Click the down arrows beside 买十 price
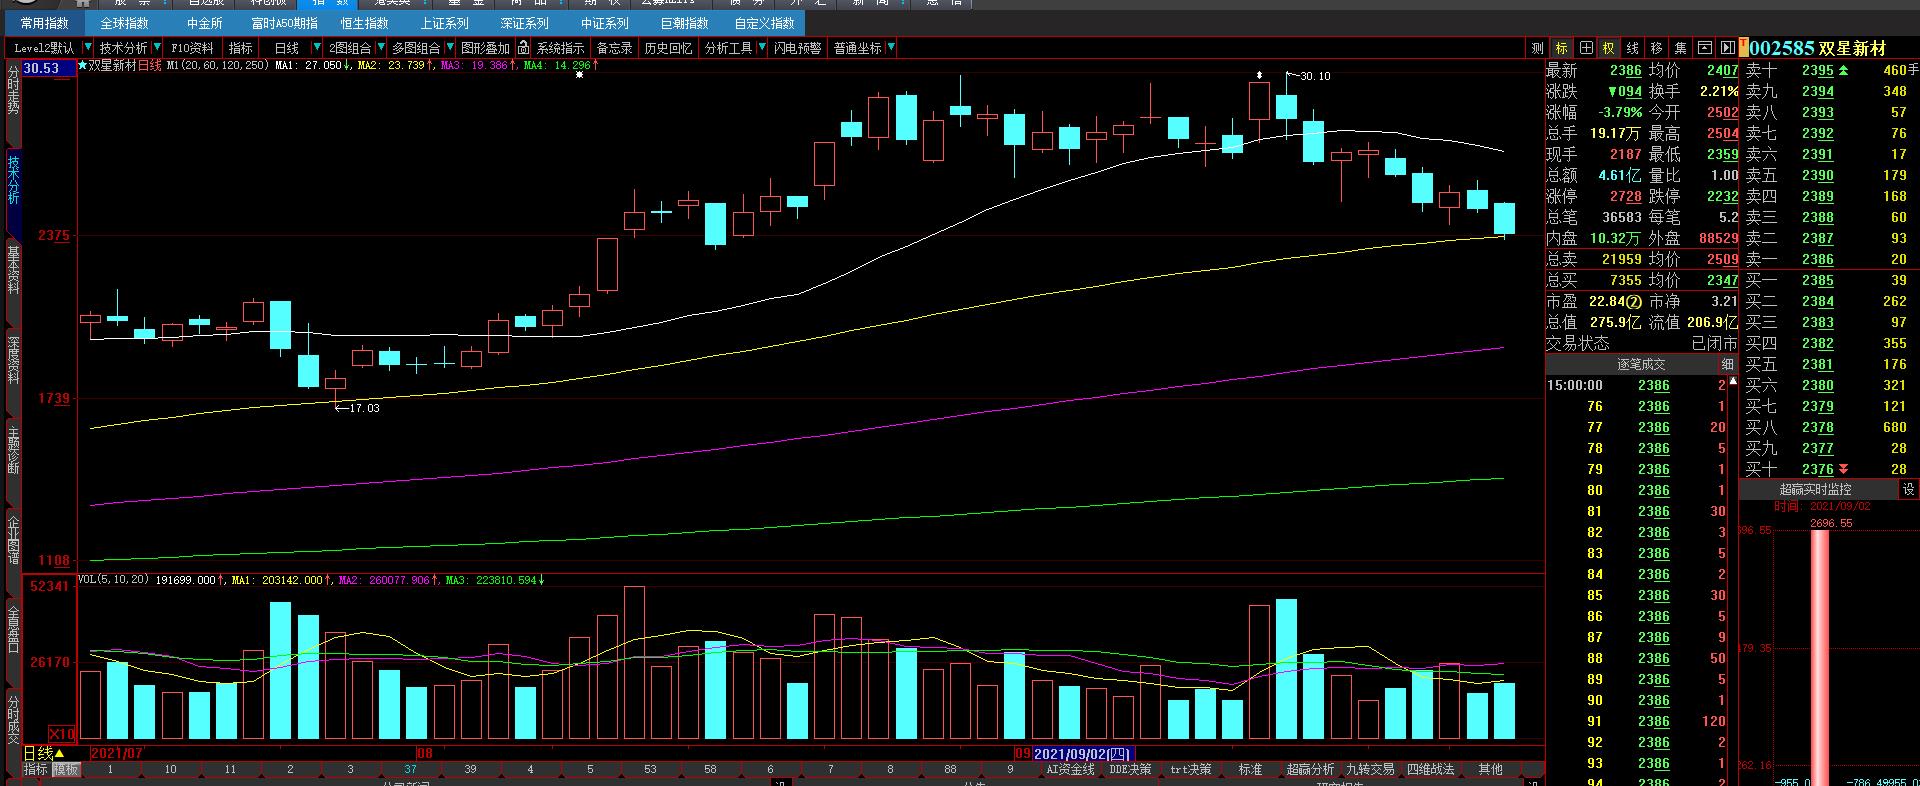The height and width of the screenshot is (786, 1920). click(x=1843, y=469)
